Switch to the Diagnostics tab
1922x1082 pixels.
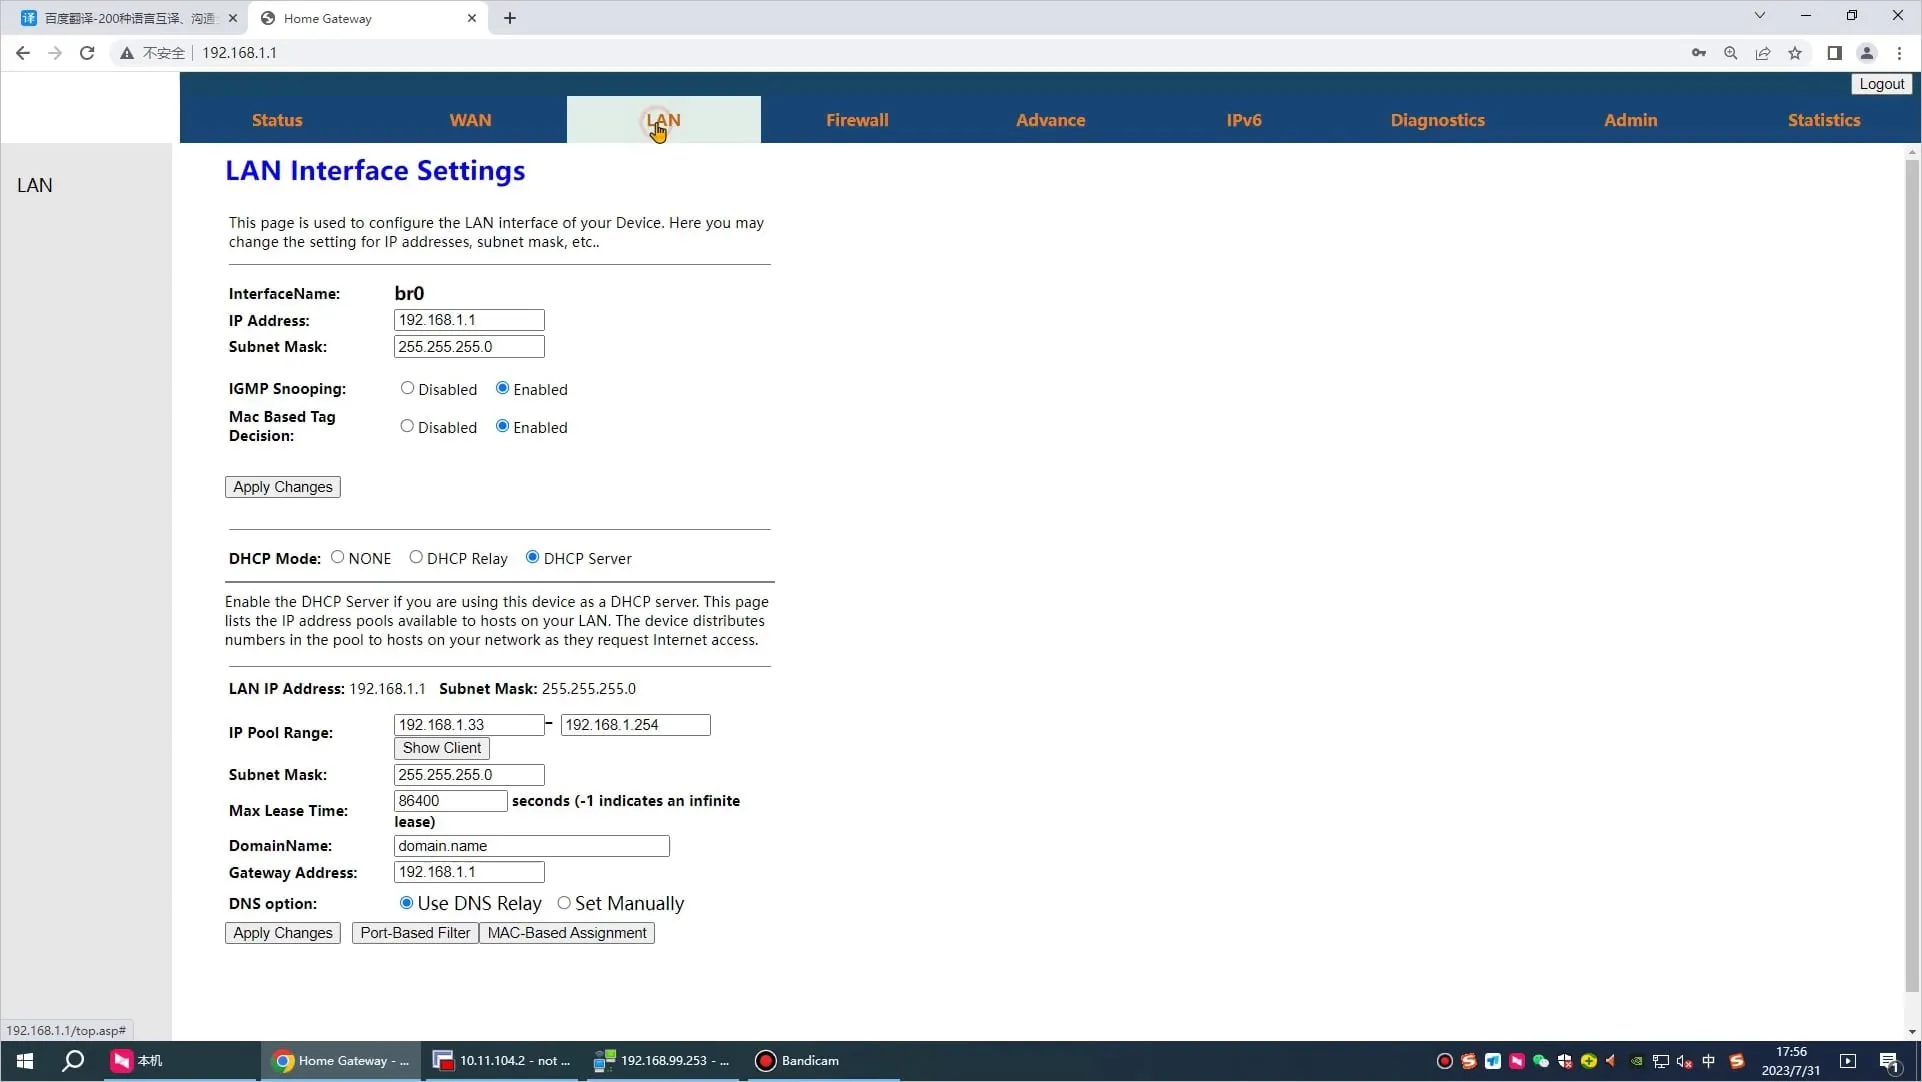[1437, 120]
